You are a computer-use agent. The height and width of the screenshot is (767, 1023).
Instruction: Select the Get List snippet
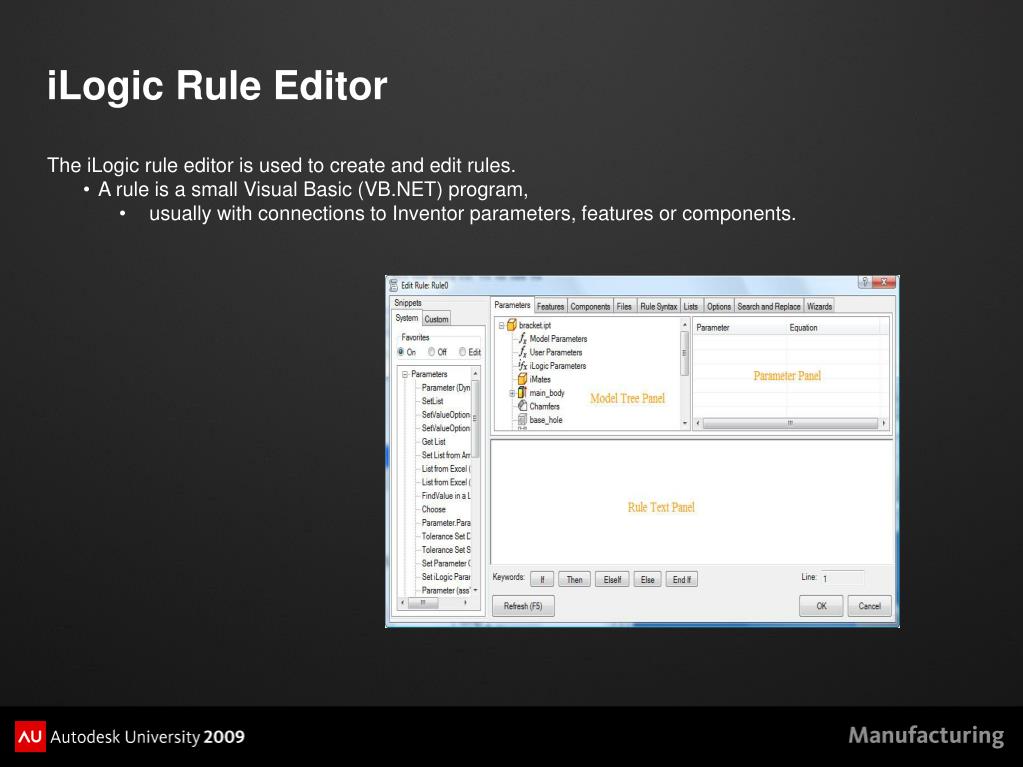[433, 442]
